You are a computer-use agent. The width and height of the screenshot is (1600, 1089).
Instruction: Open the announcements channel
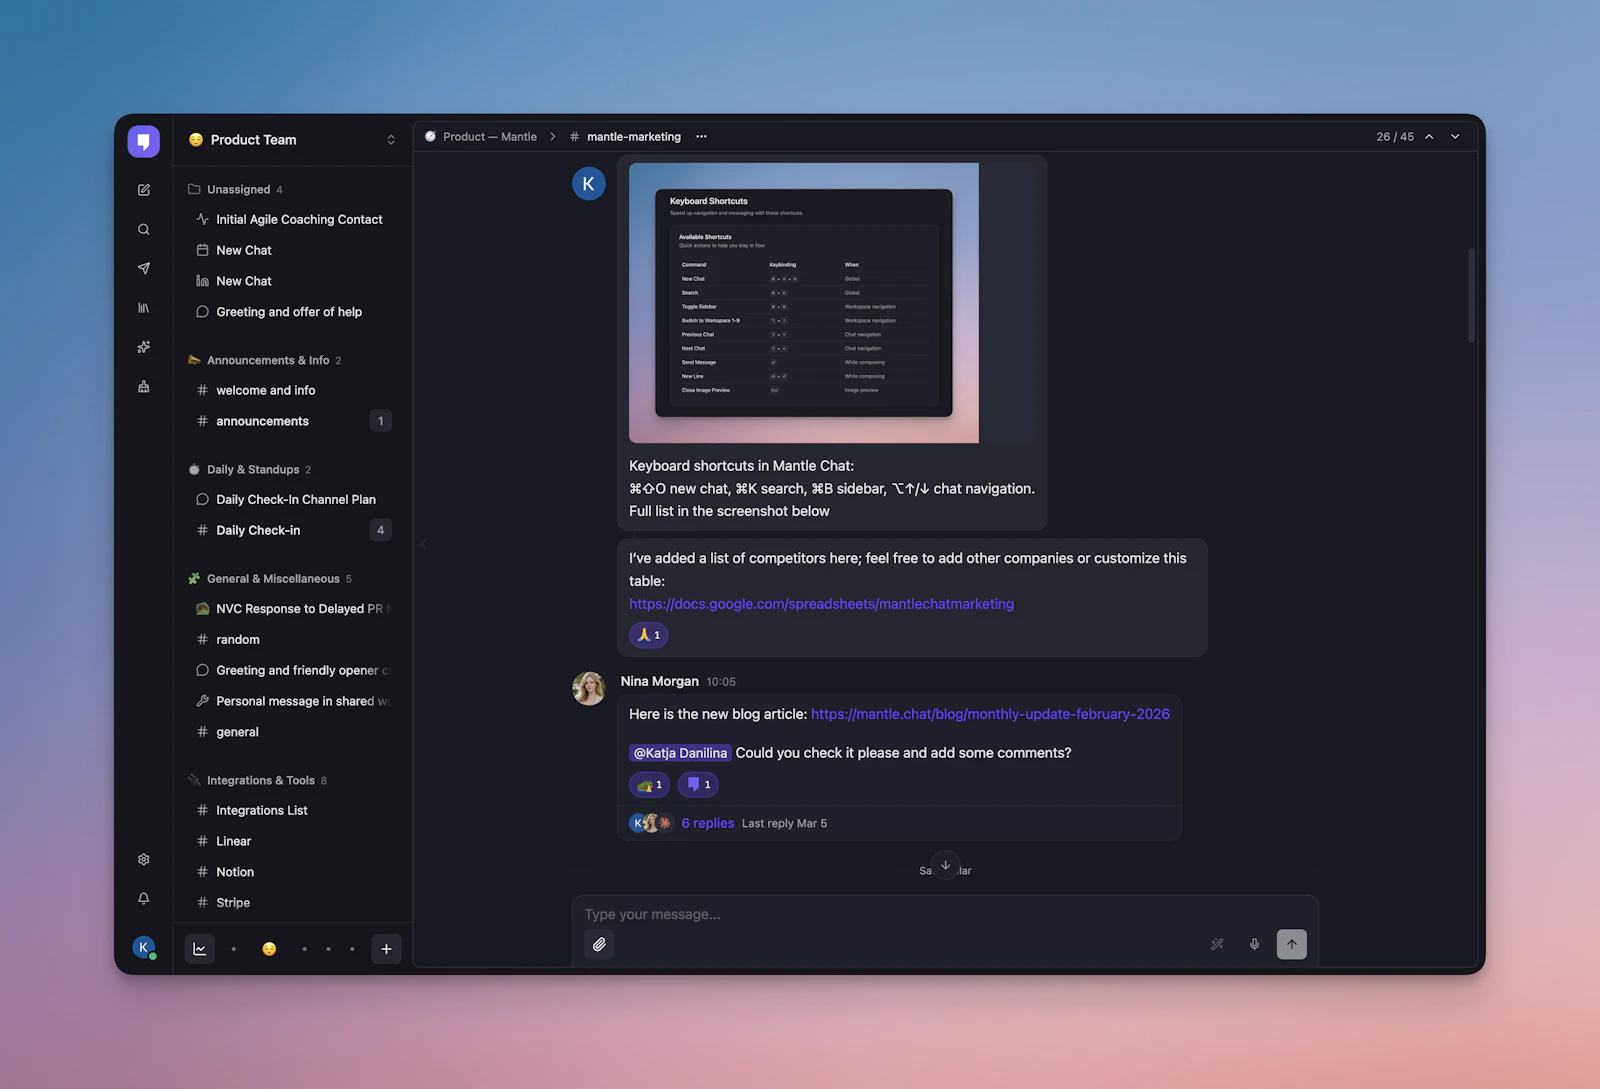coord(292,421)
